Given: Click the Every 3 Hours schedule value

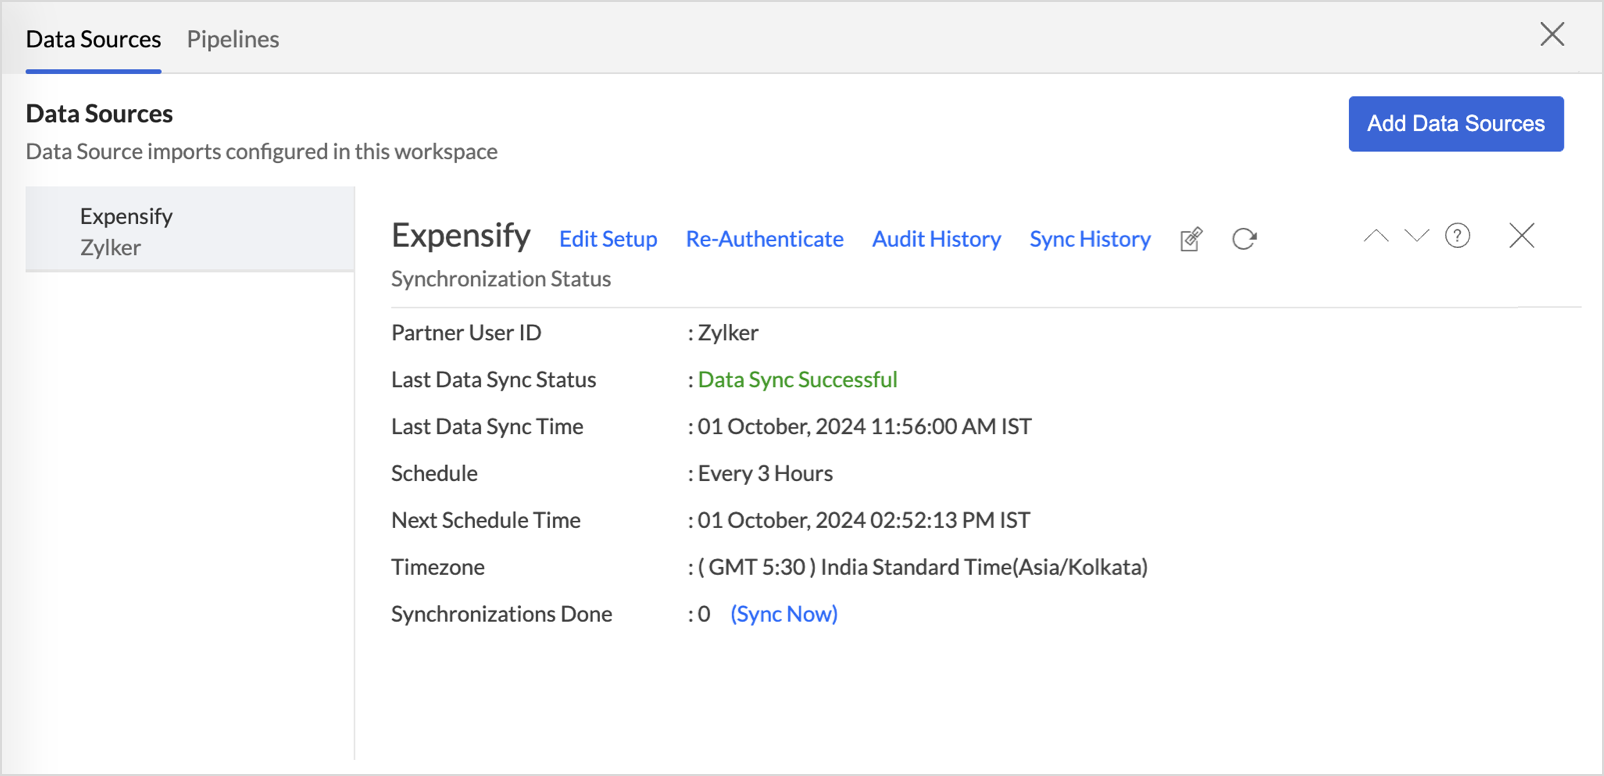Looking at the screenshot, I should 765,473.
